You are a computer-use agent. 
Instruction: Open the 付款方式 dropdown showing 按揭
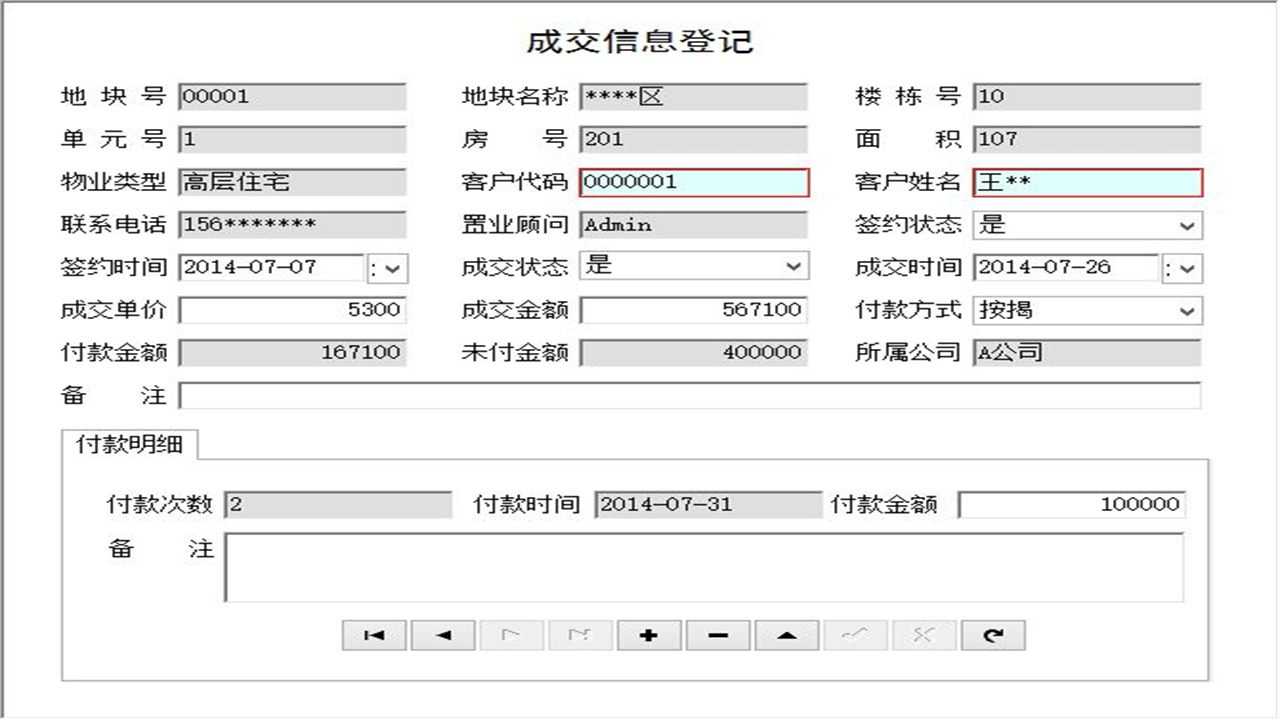coord(1188,310)
